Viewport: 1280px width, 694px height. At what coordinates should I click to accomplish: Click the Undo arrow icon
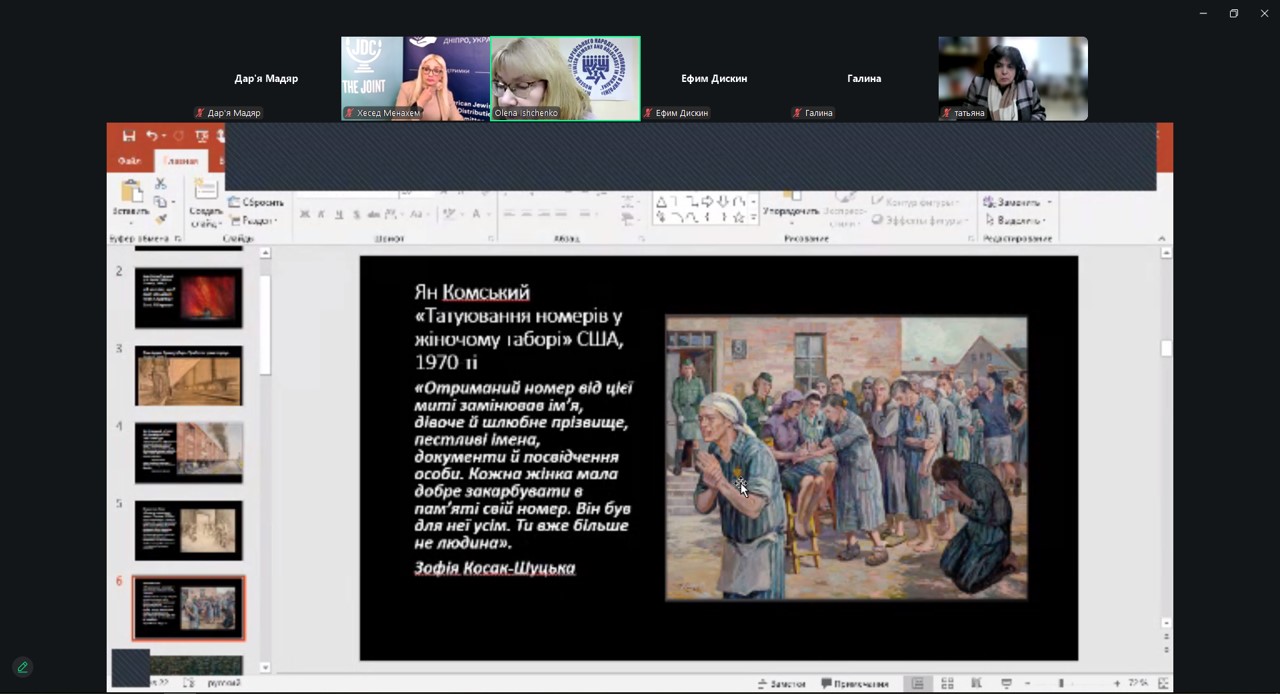(x=151, y=136)
